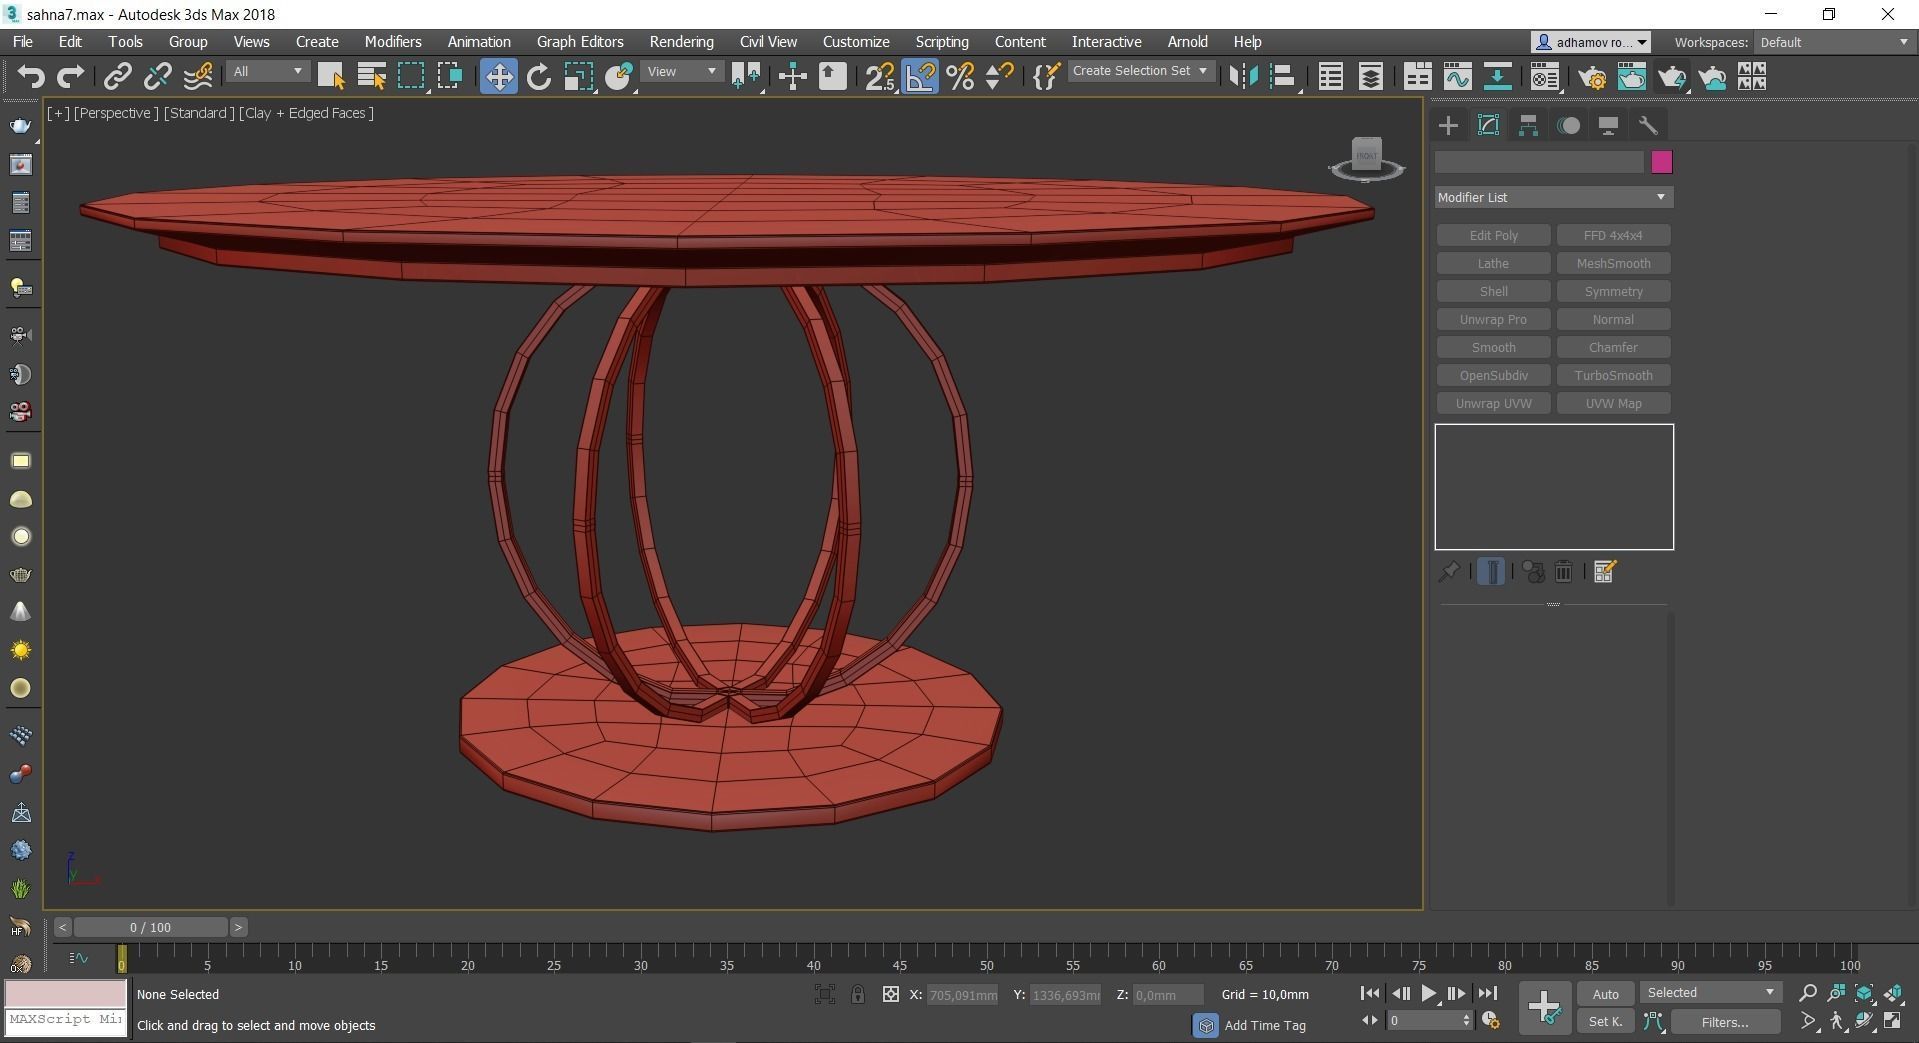Click the magenta object color swatch
1919x1043 pixels.
pos(1661,162)
